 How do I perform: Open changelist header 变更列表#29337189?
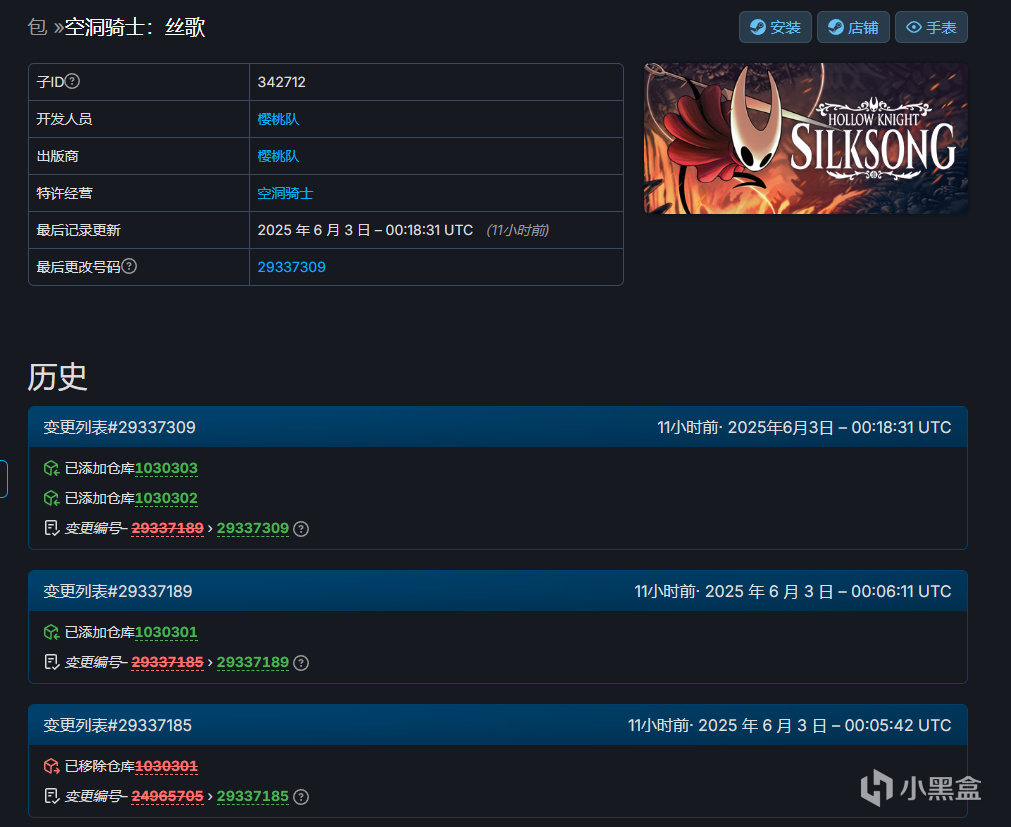pos(118,591)
